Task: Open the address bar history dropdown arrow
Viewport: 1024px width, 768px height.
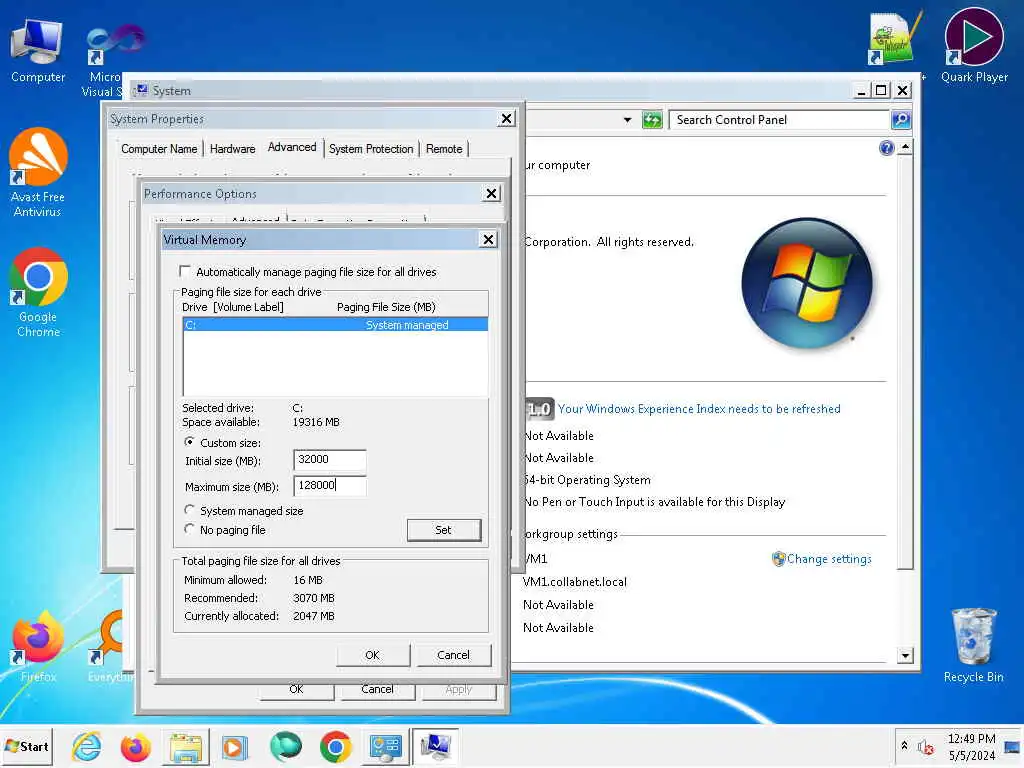Action: [x=628, y=120]
